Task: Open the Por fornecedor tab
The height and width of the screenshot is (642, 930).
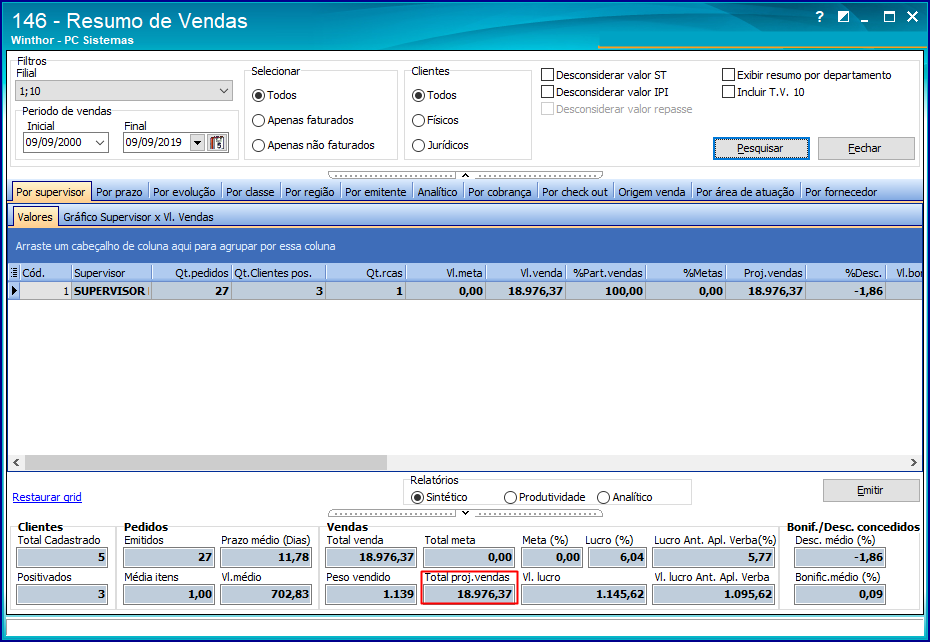Action: 840,192
